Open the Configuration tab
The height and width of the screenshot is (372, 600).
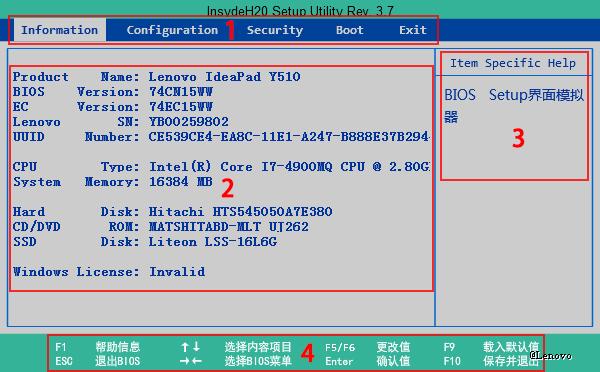(172, 30)
